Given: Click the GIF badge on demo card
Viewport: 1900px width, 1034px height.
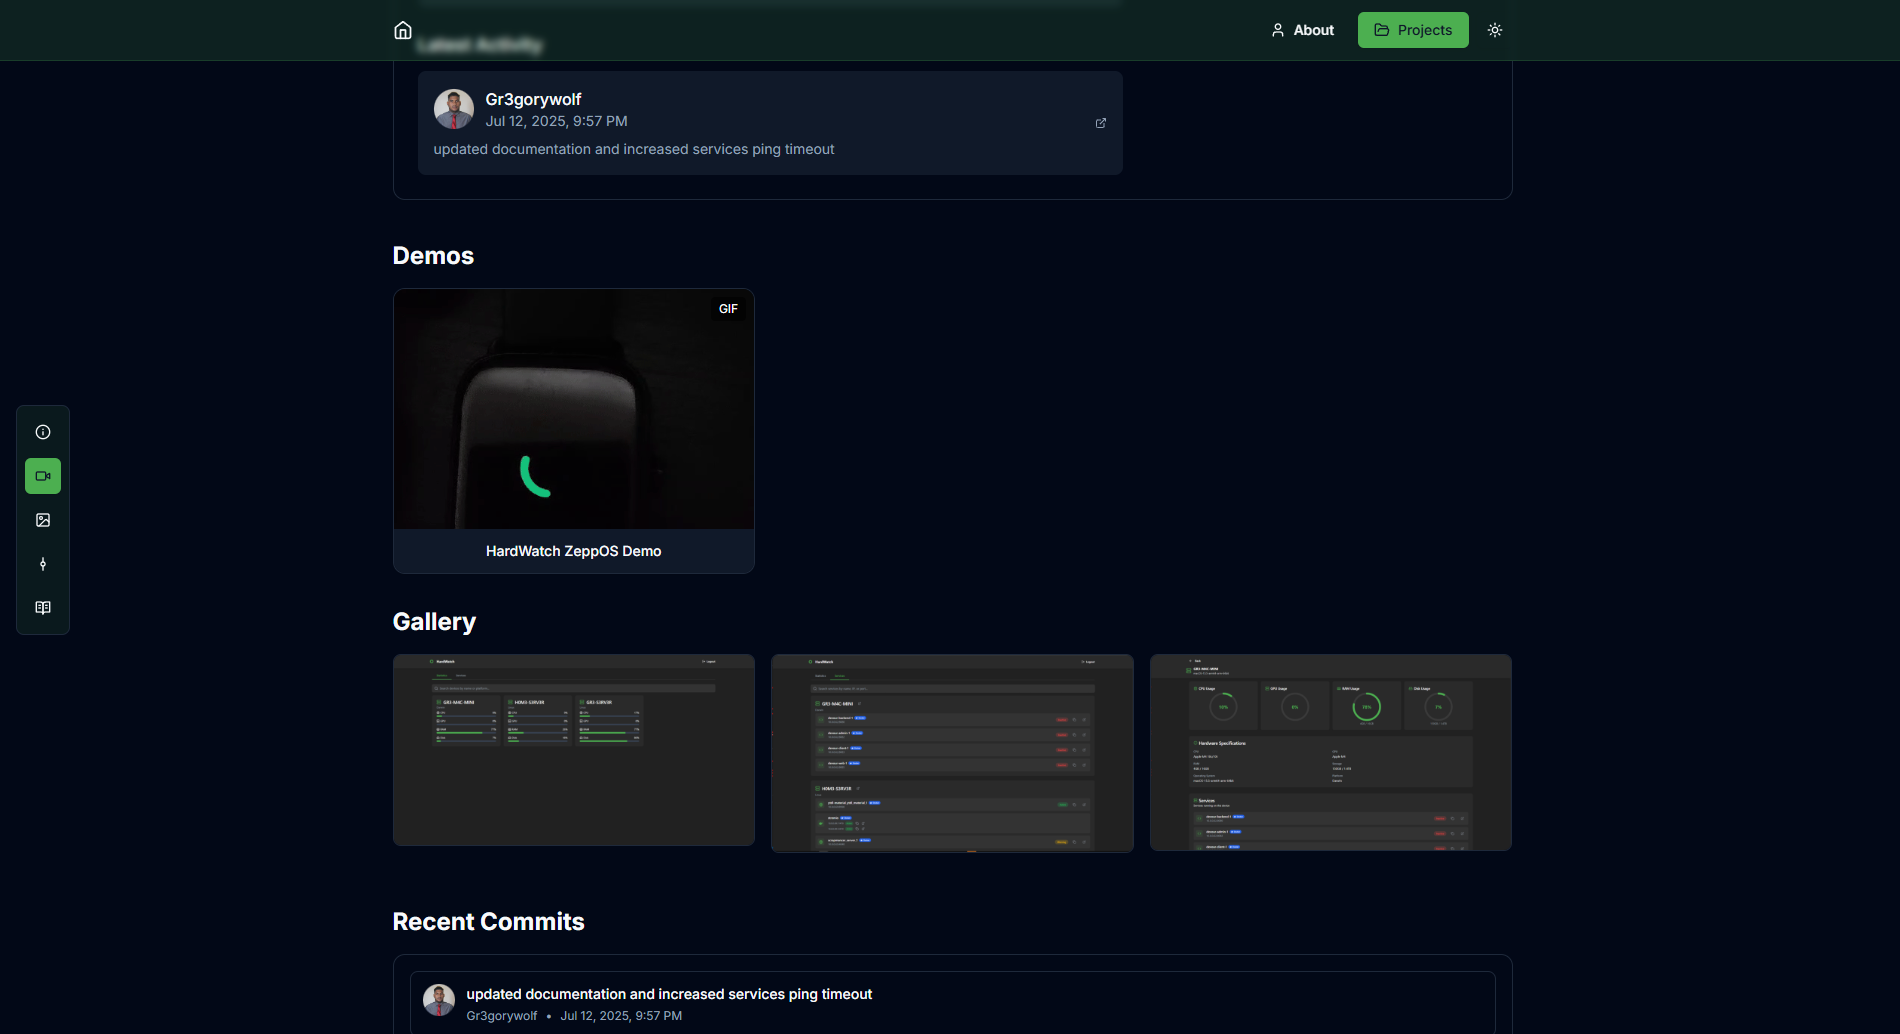Looking at the screenshot, I should tap(728, 309).
